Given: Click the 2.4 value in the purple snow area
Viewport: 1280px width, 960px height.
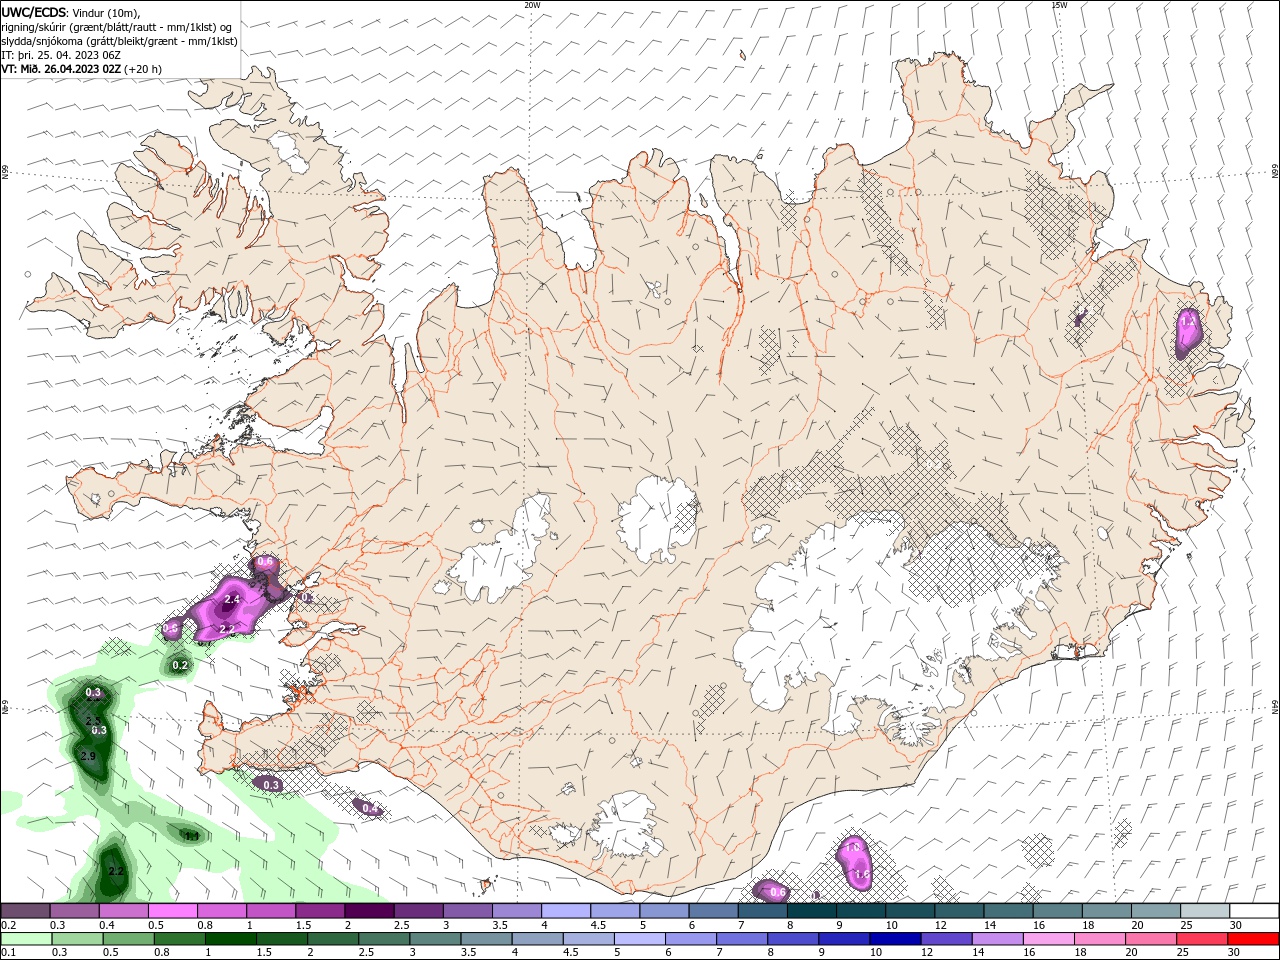Looking at the screenshot, I should click(232, 599).
